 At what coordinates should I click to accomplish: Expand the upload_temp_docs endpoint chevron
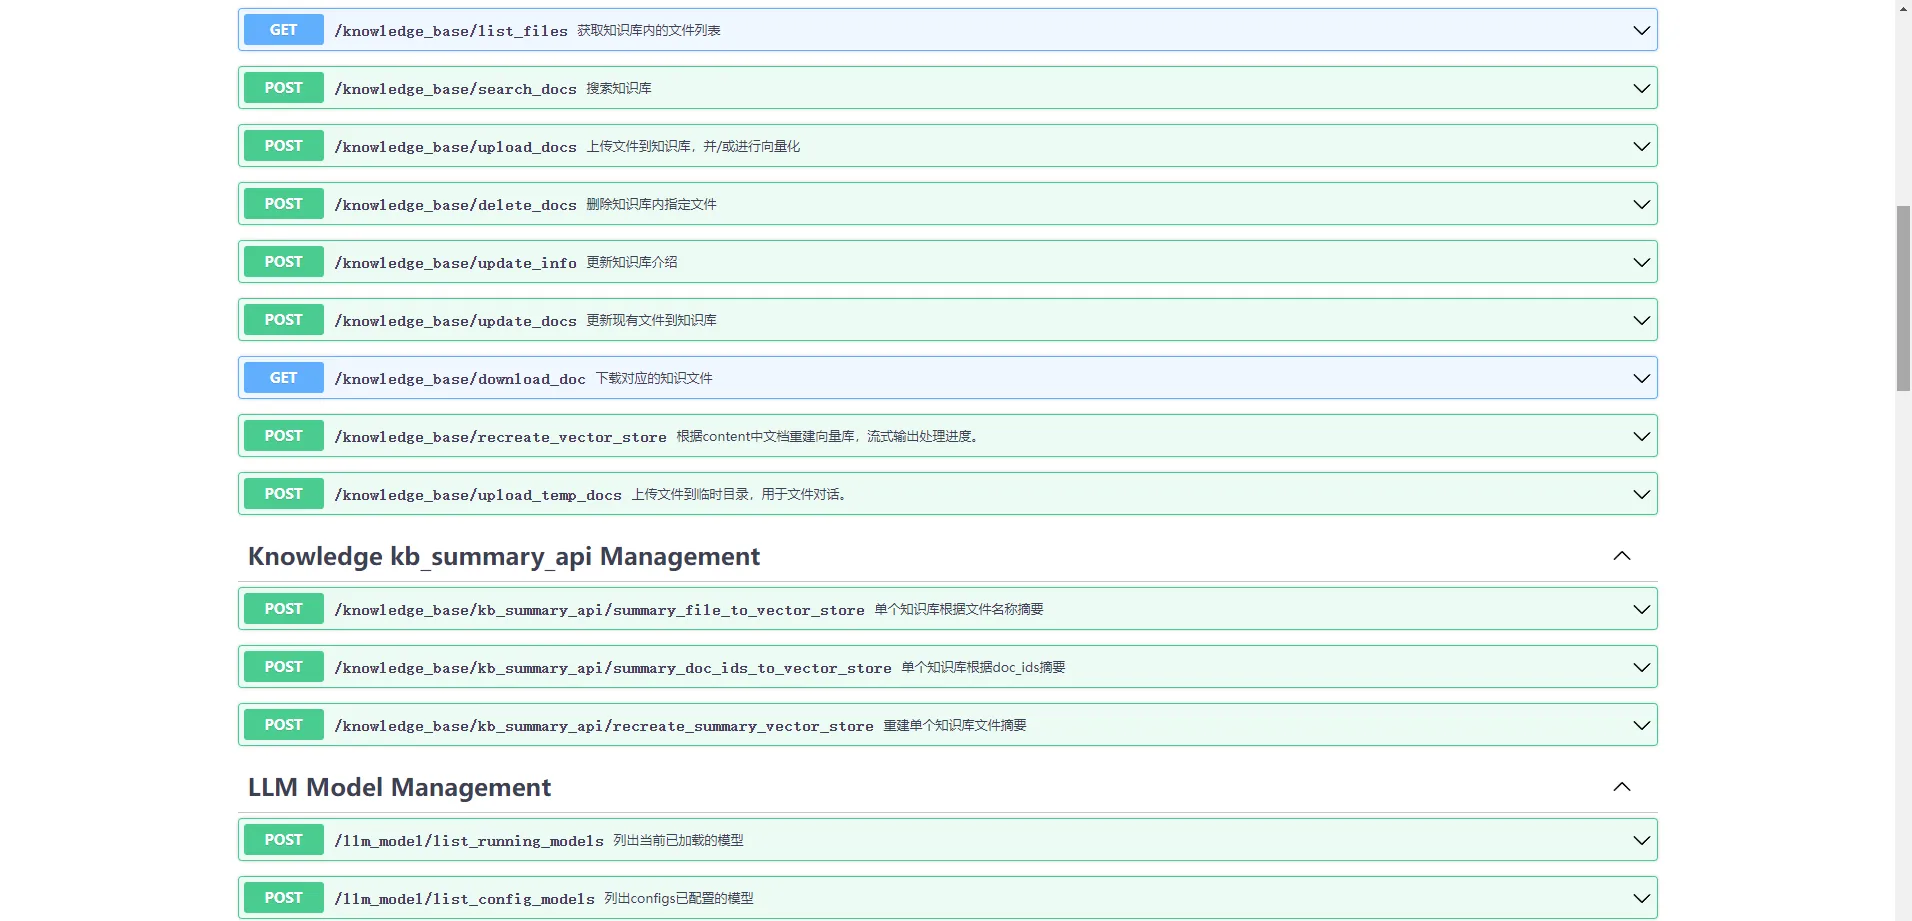click(1641, 494)
